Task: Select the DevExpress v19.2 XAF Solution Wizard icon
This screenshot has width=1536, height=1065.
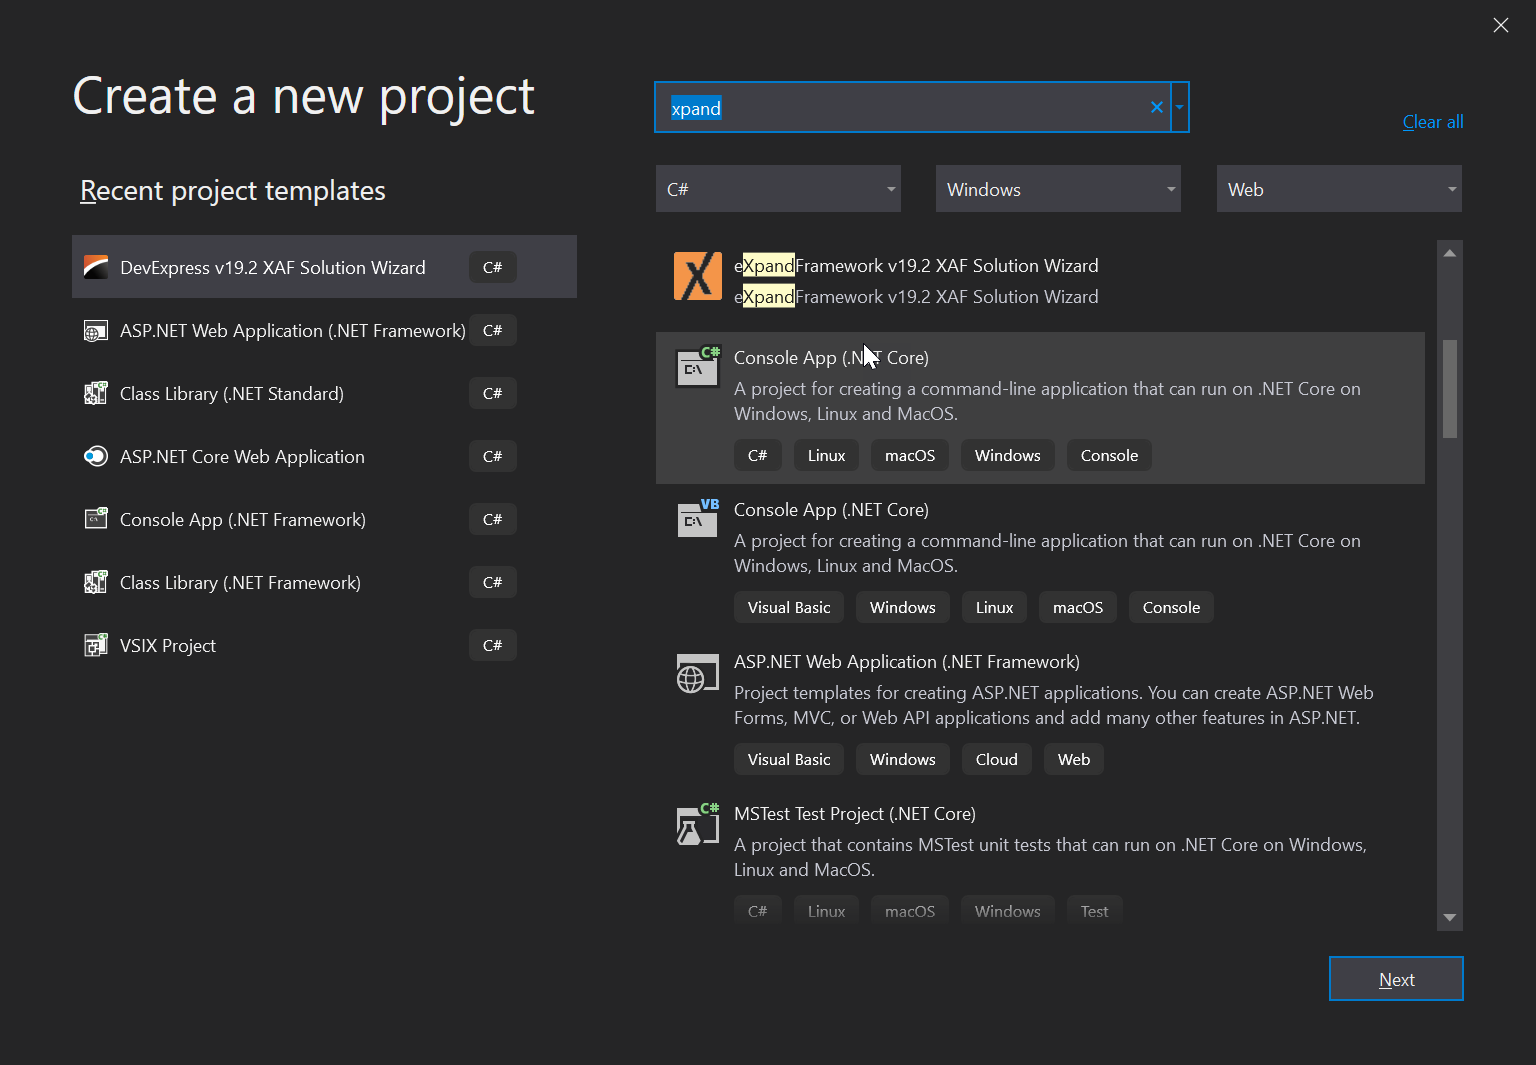Action: pos(96,267)
